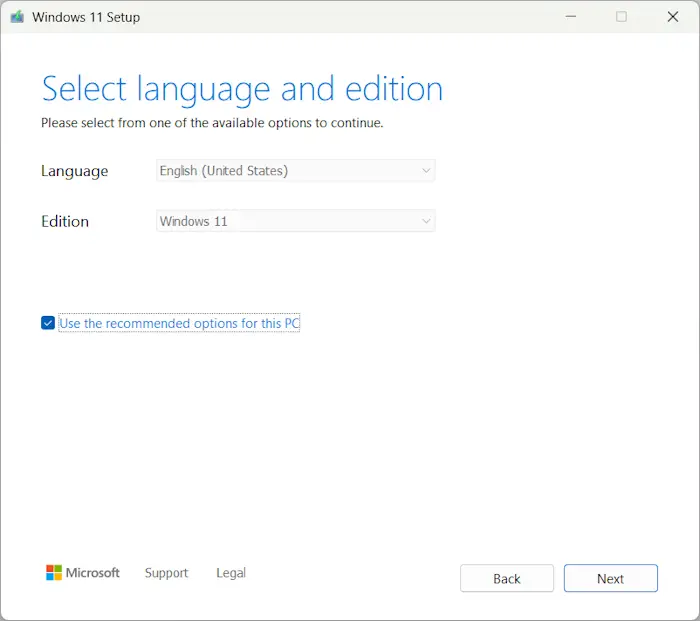Uncheck 'Use the recommended options for this PC'
This screenshot has height=621, width=700.
point(48,323)
